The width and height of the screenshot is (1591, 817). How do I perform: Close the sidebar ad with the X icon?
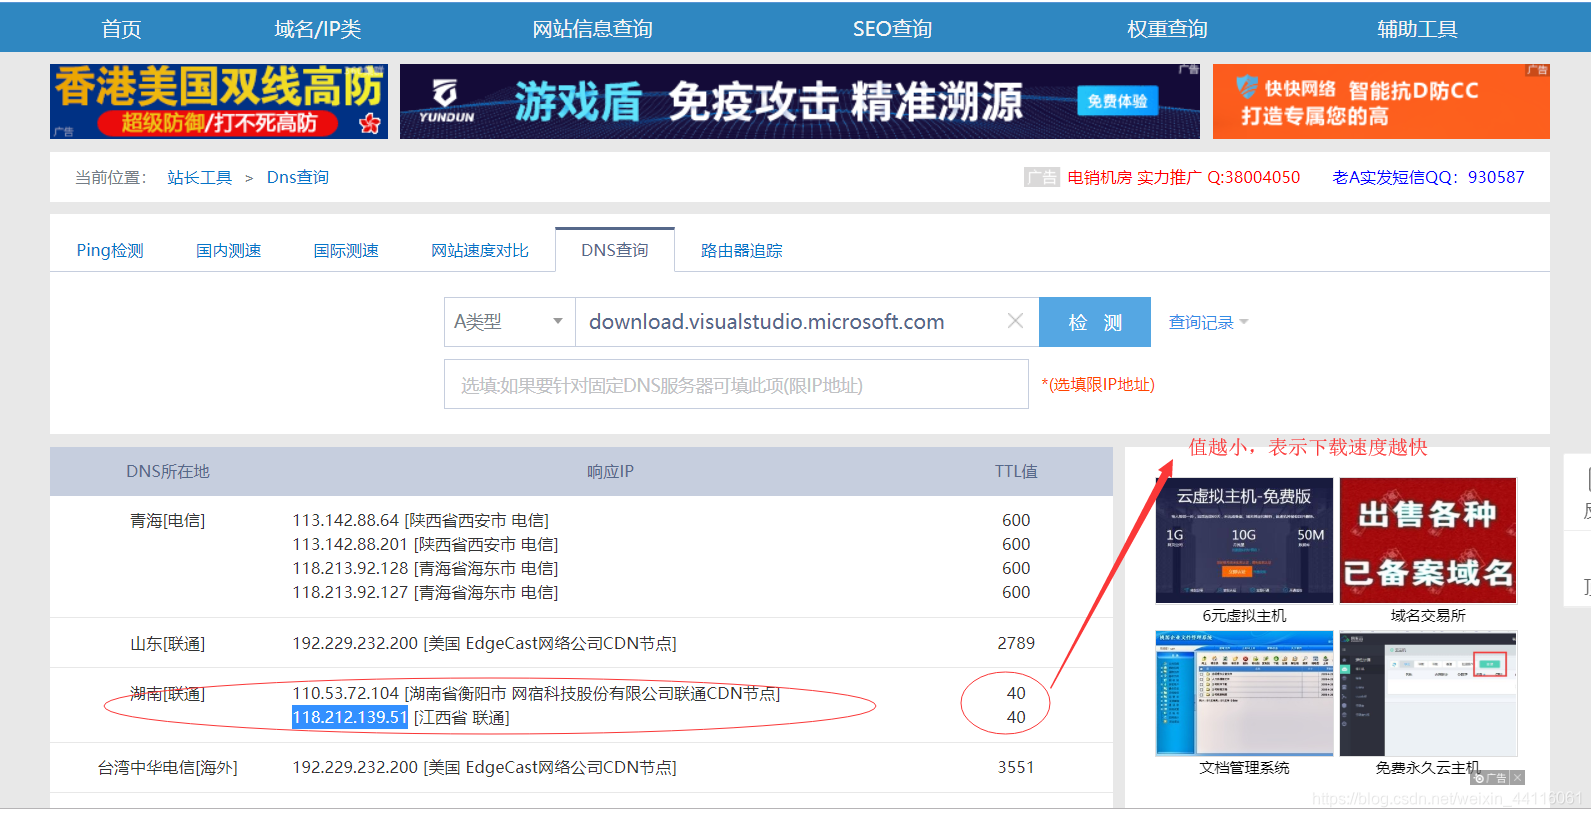(1517, 777)
